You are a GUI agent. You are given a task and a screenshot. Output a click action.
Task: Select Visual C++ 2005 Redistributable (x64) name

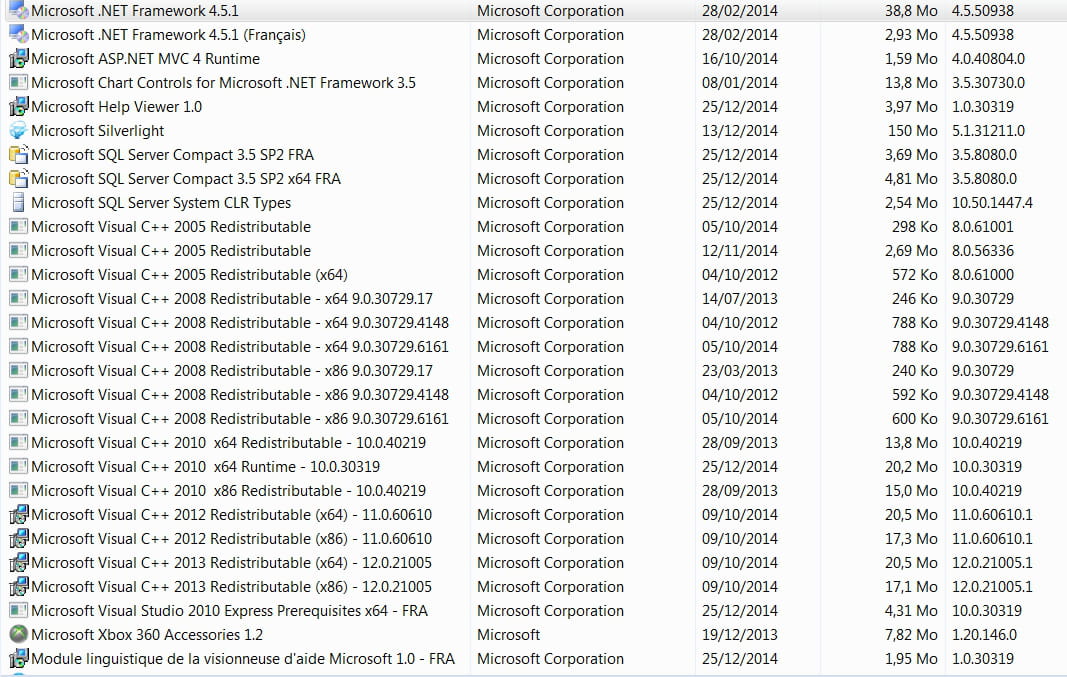(x=189, y=275)
